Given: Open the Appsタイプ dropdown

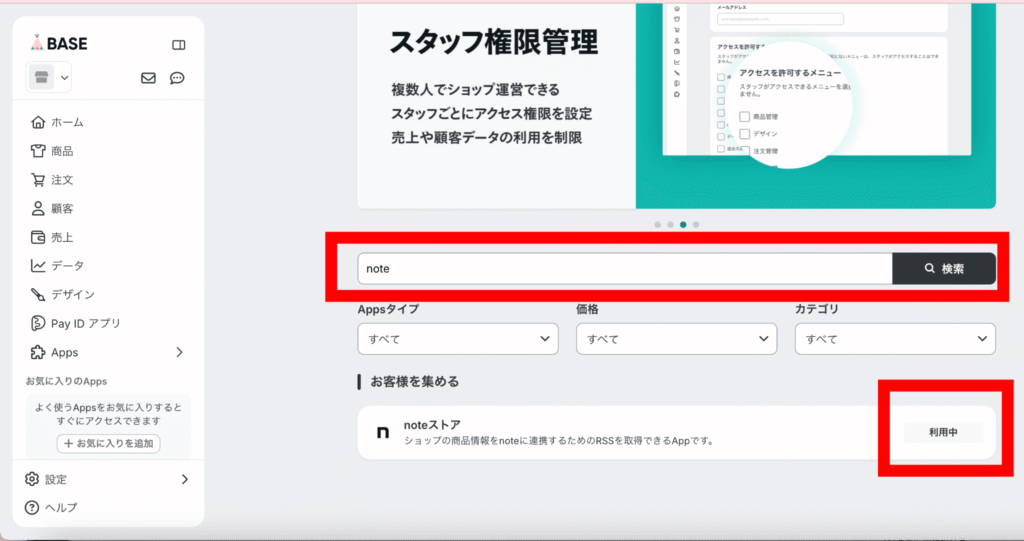Looking at the screenshot, I should (x=458, y=339).
